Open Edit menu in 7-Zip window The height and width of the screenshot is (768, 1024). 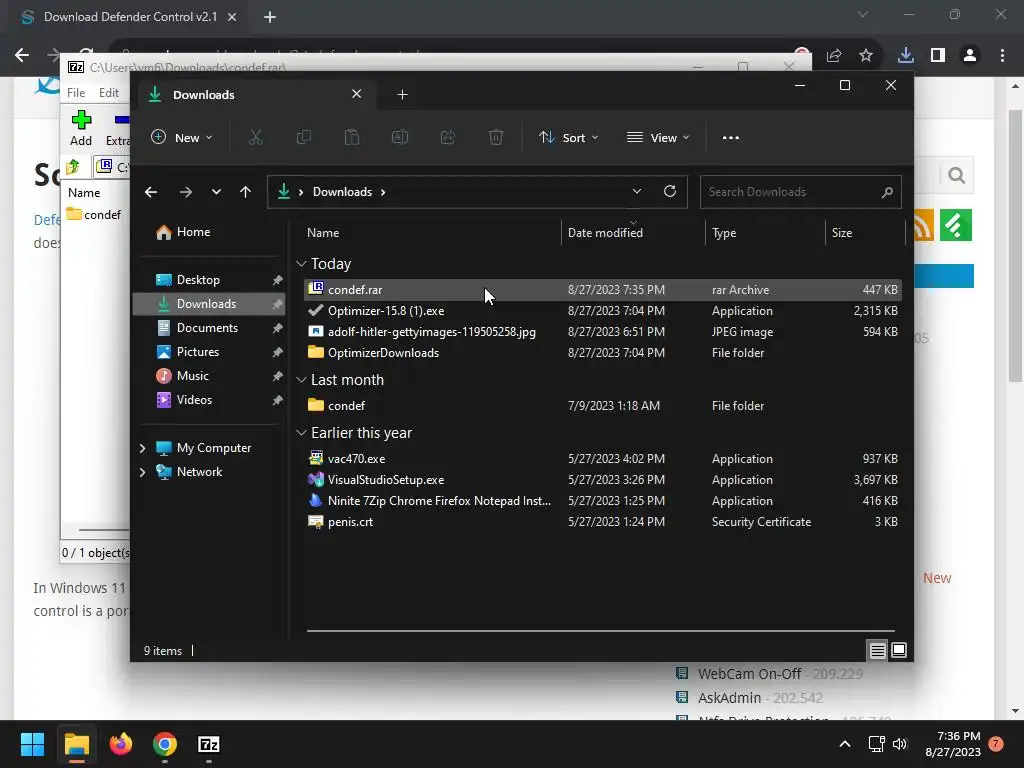[x=108, y=93]
